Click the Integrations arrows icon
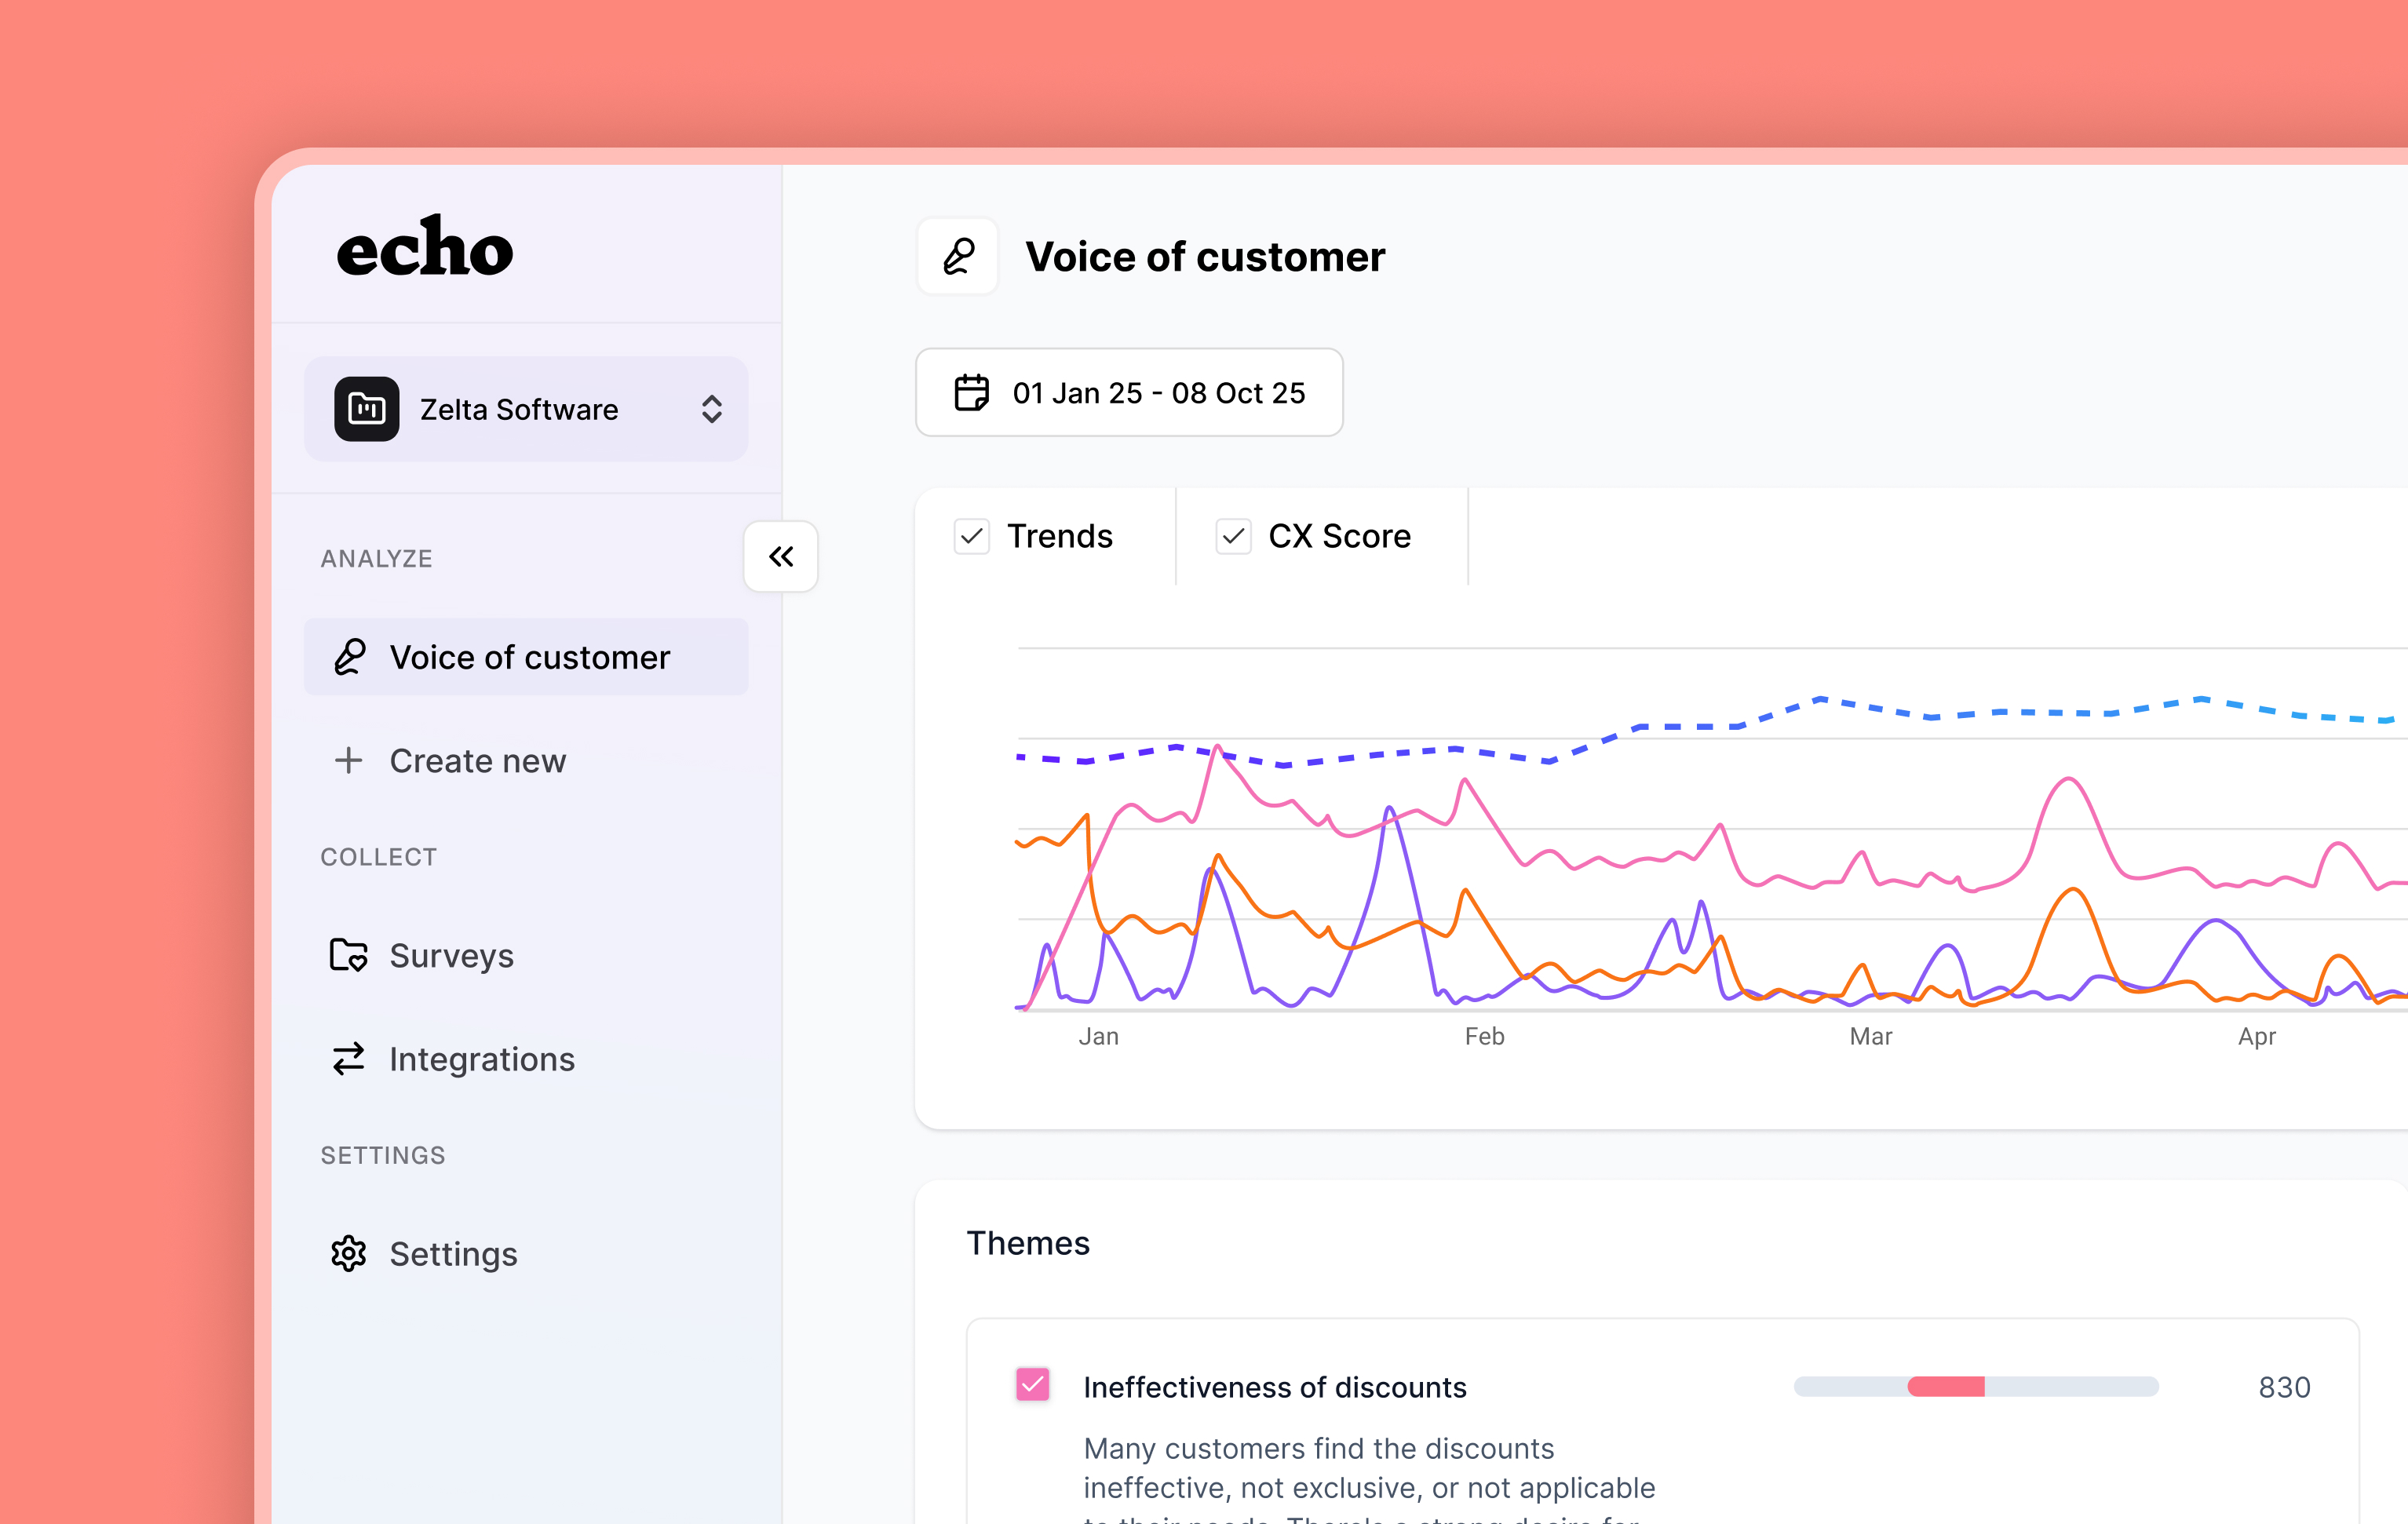Image resolution: width=2408 pixels, height=1524 pixels. point(348,1059)
